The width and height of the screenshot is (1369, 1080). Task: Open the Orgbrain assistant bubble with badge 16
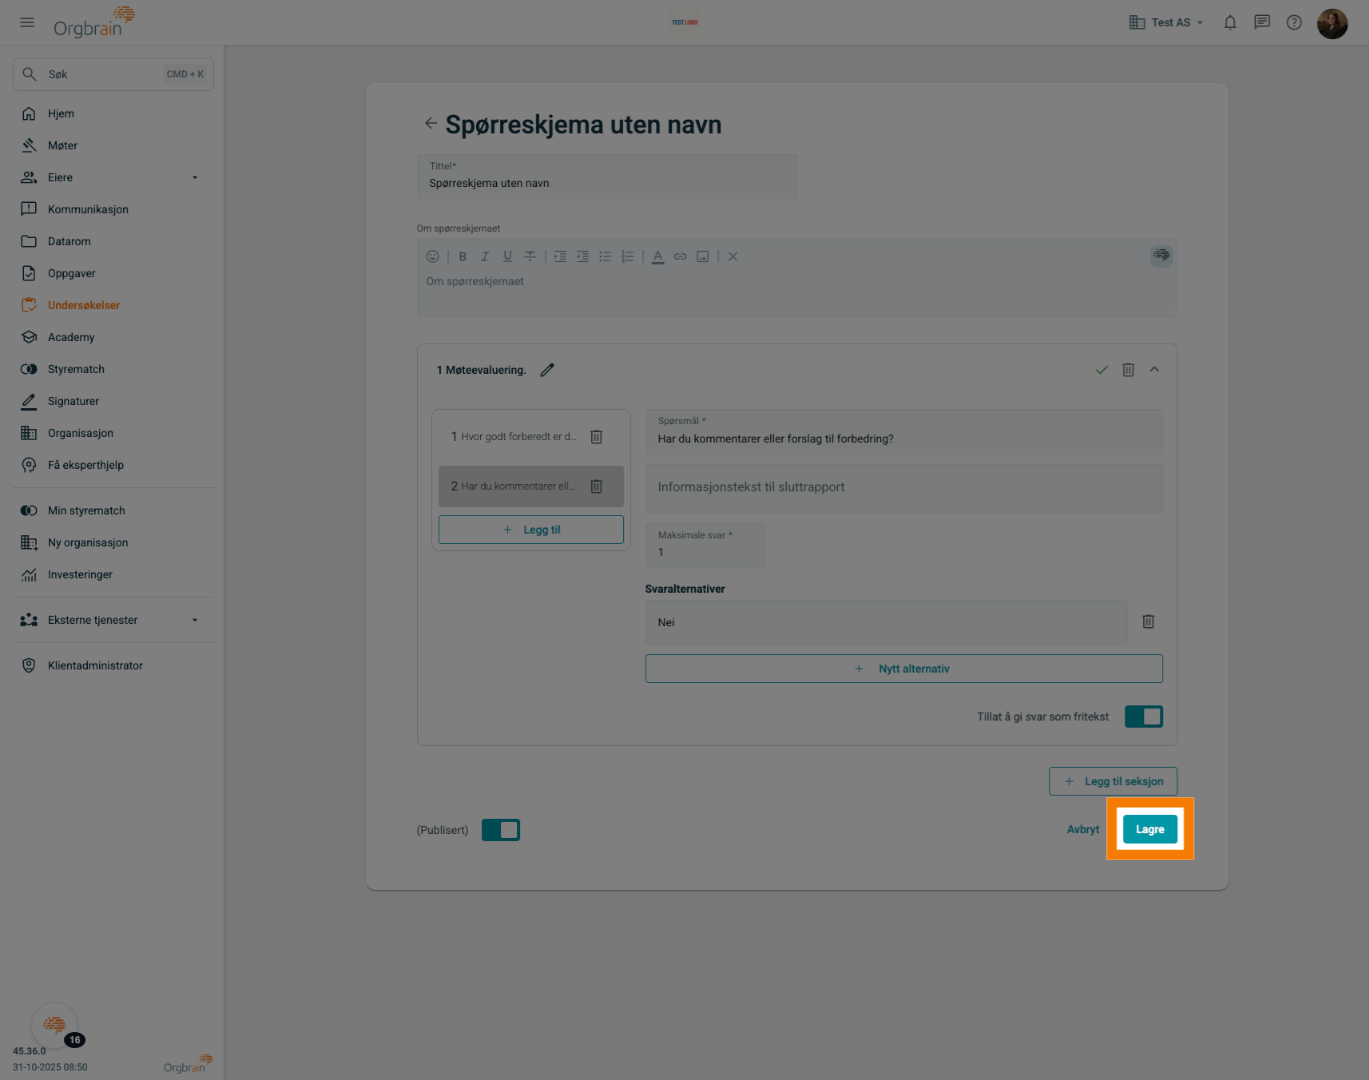[55, 1025]
